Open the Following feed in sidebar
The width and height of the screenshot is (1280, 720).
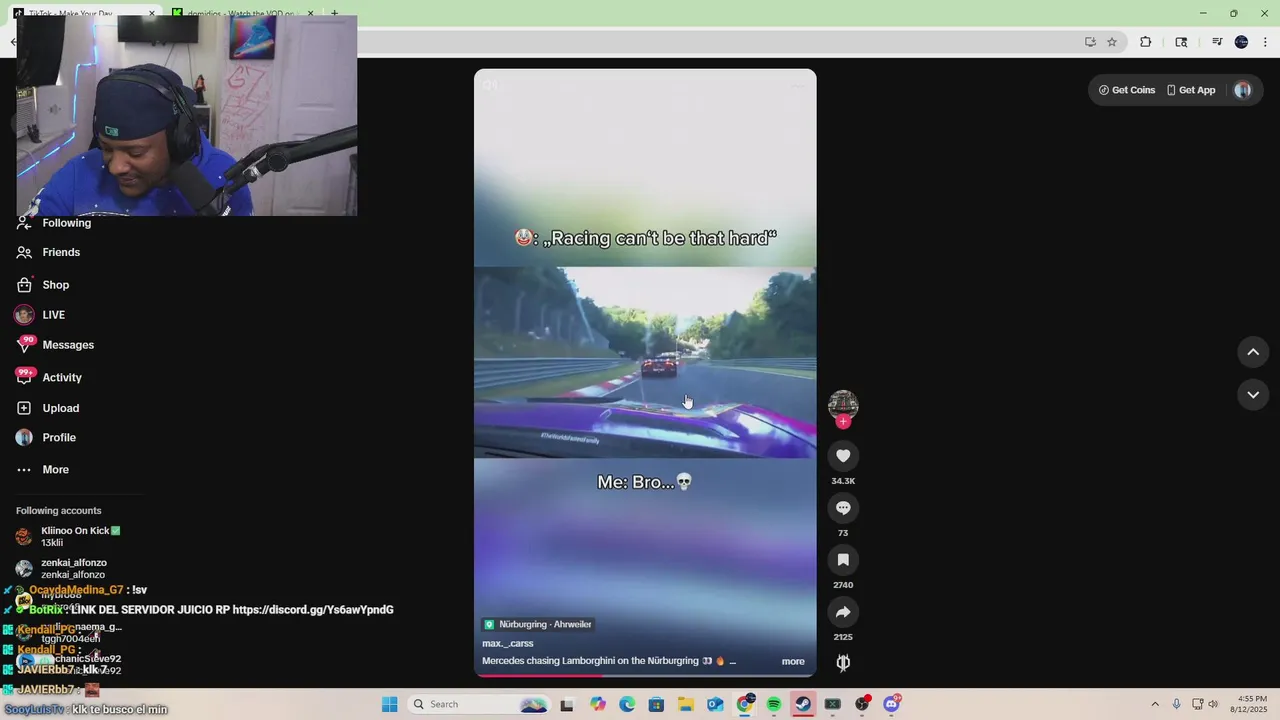click(66, 223)
